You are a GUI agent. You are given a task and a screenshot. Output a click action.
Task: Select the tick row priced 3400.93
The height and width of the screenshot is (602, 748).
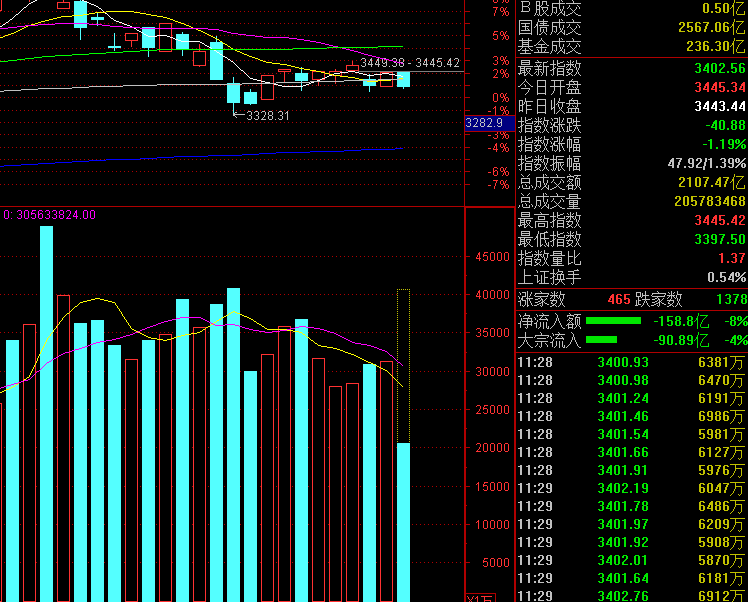631,363
